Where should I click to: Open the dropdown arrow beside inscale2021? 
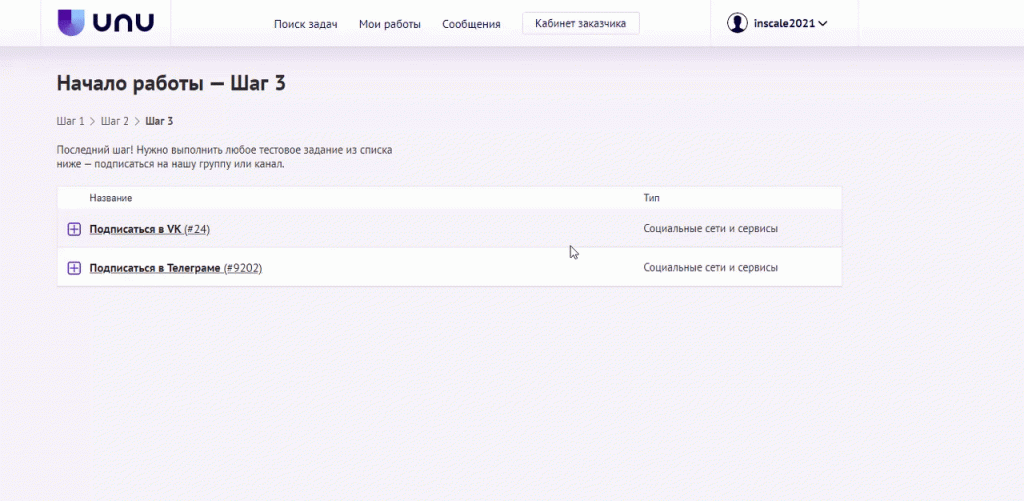tap(823, 24)
